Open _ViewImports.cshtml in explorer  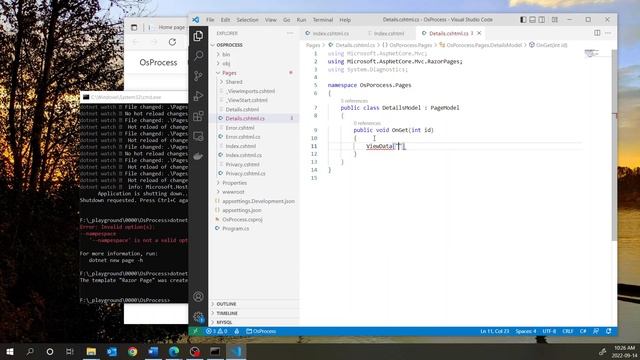pos(254,91)
